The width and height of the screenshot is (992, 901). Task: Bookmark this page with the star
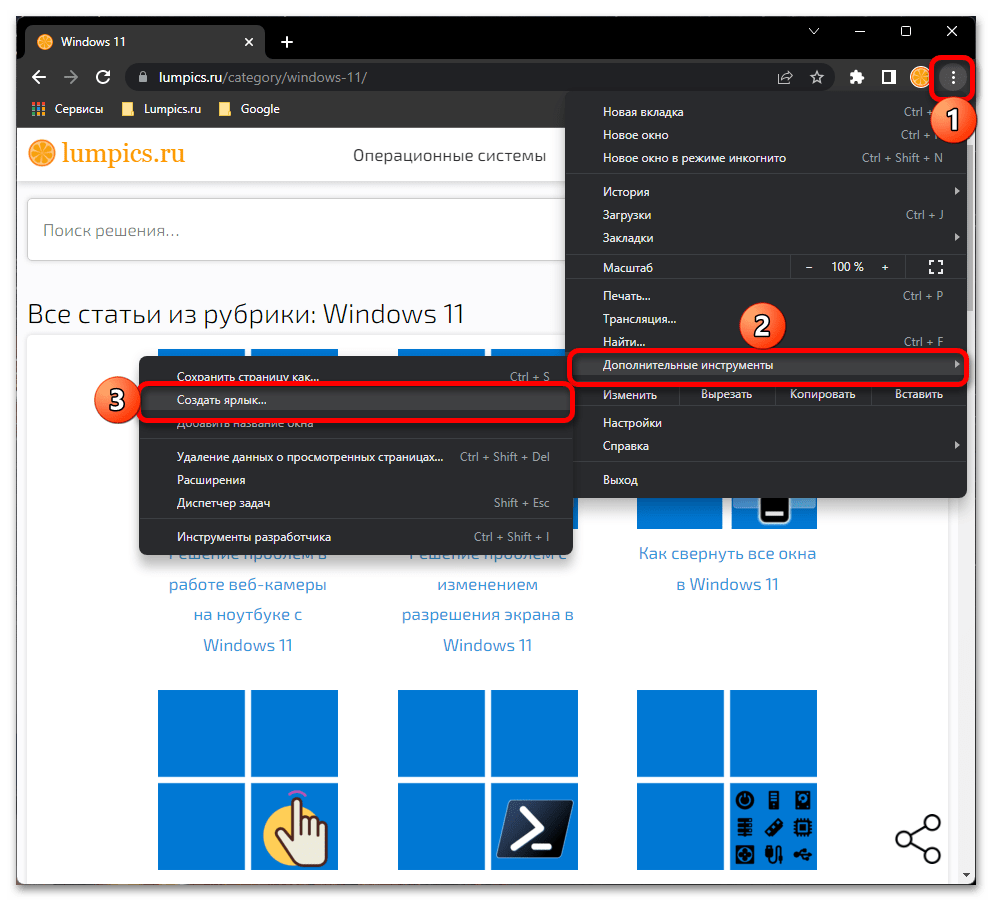tap(817, 77)
